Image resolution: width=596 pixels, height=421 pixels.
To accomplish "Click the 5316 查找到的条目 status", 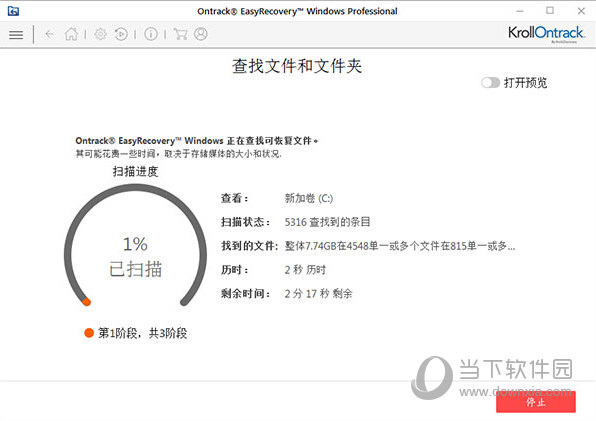I will pos(327,222).
